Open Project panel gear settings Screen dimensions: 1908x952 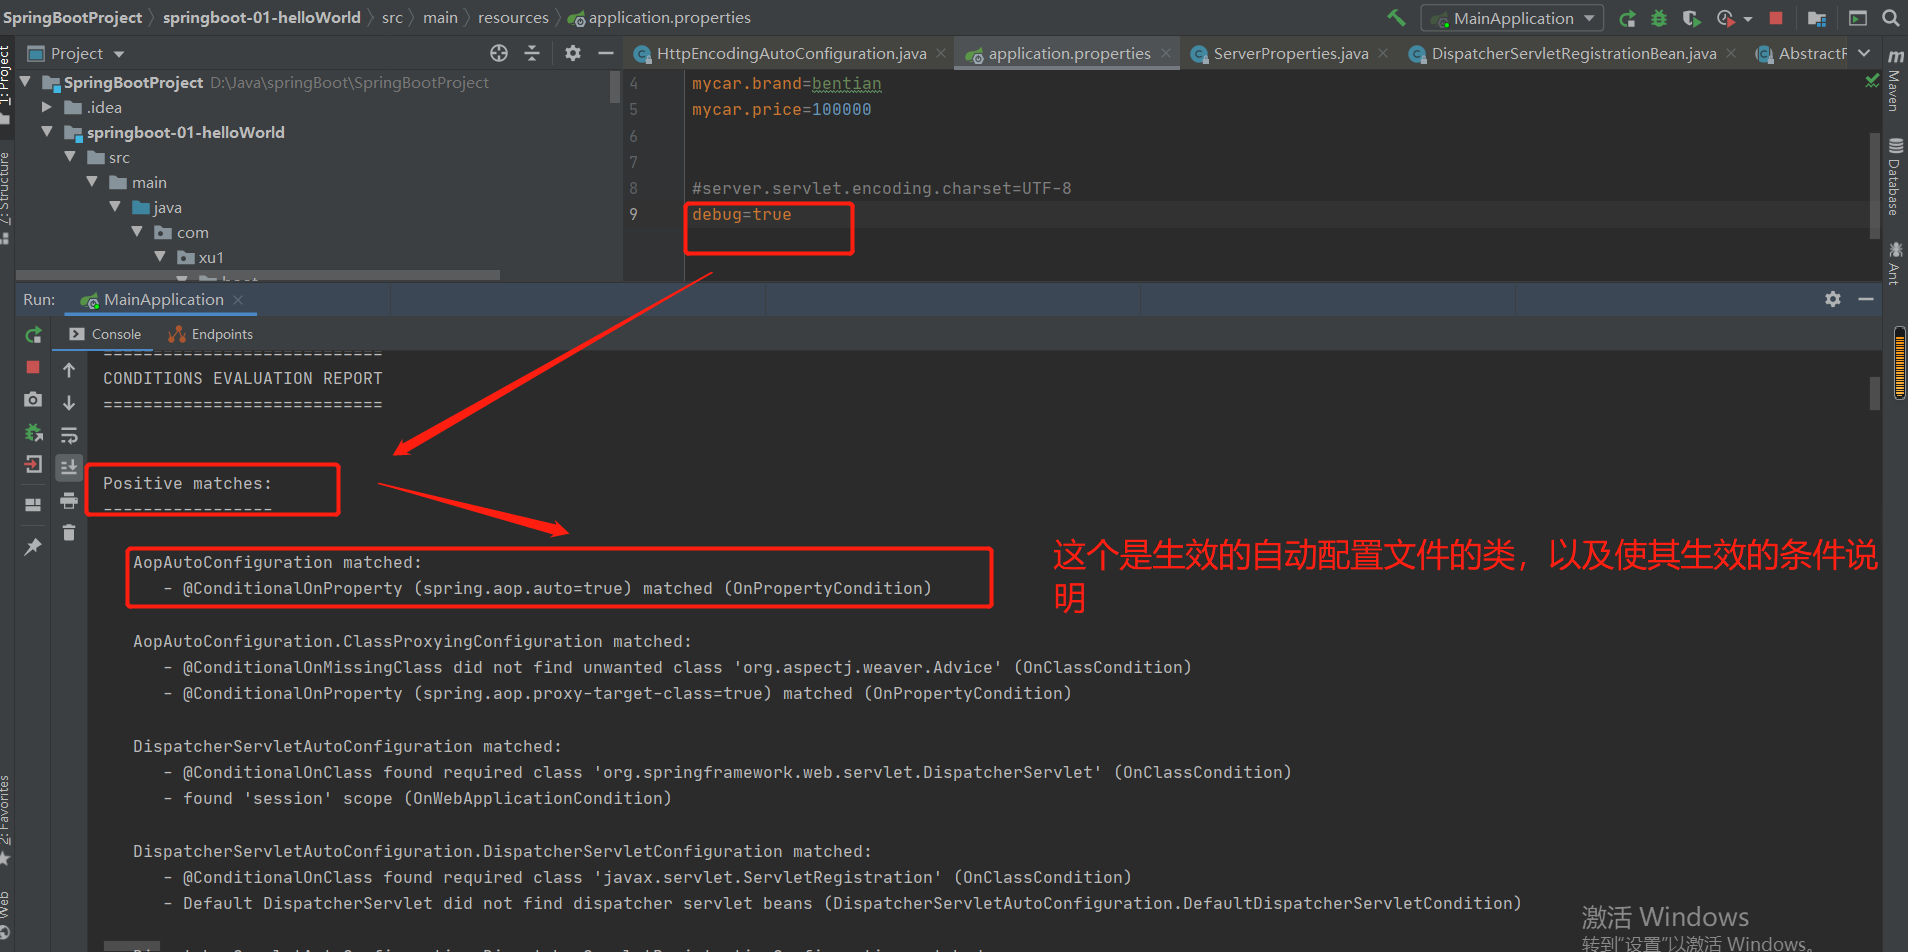[572, 53]
